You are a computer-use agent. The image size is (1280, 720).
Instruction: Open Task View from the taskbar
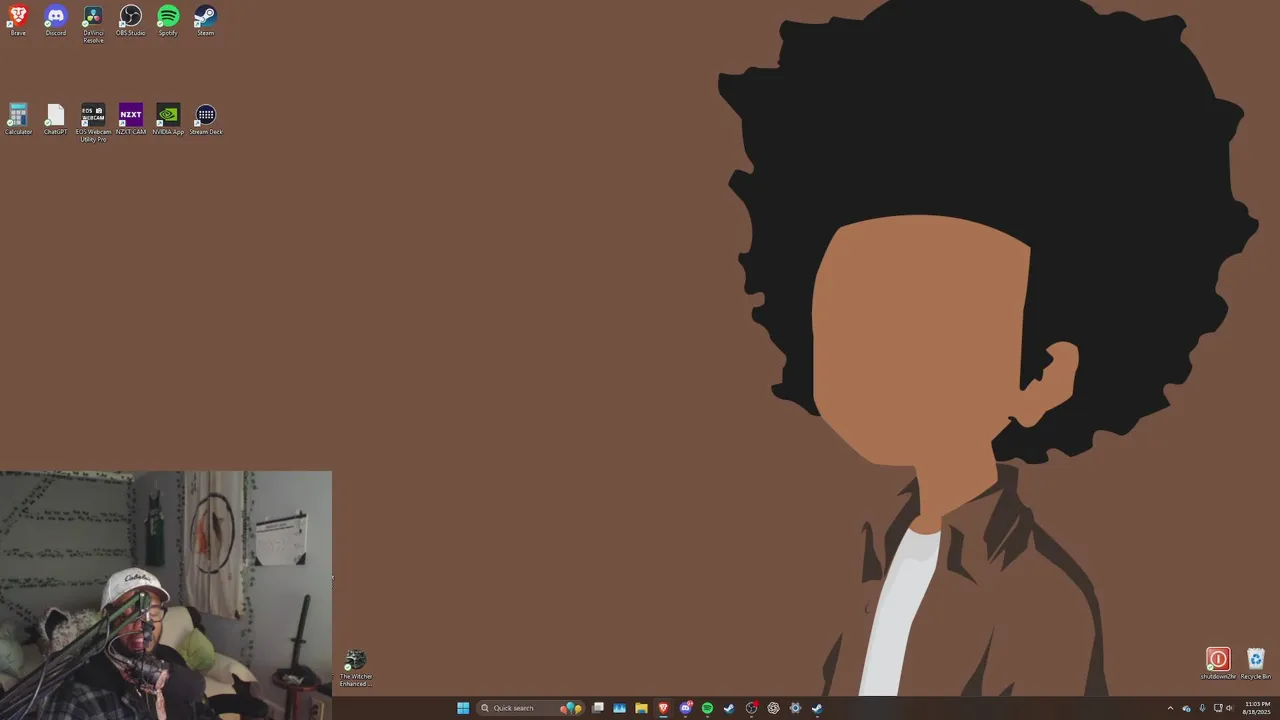click(x=598, y=708)
